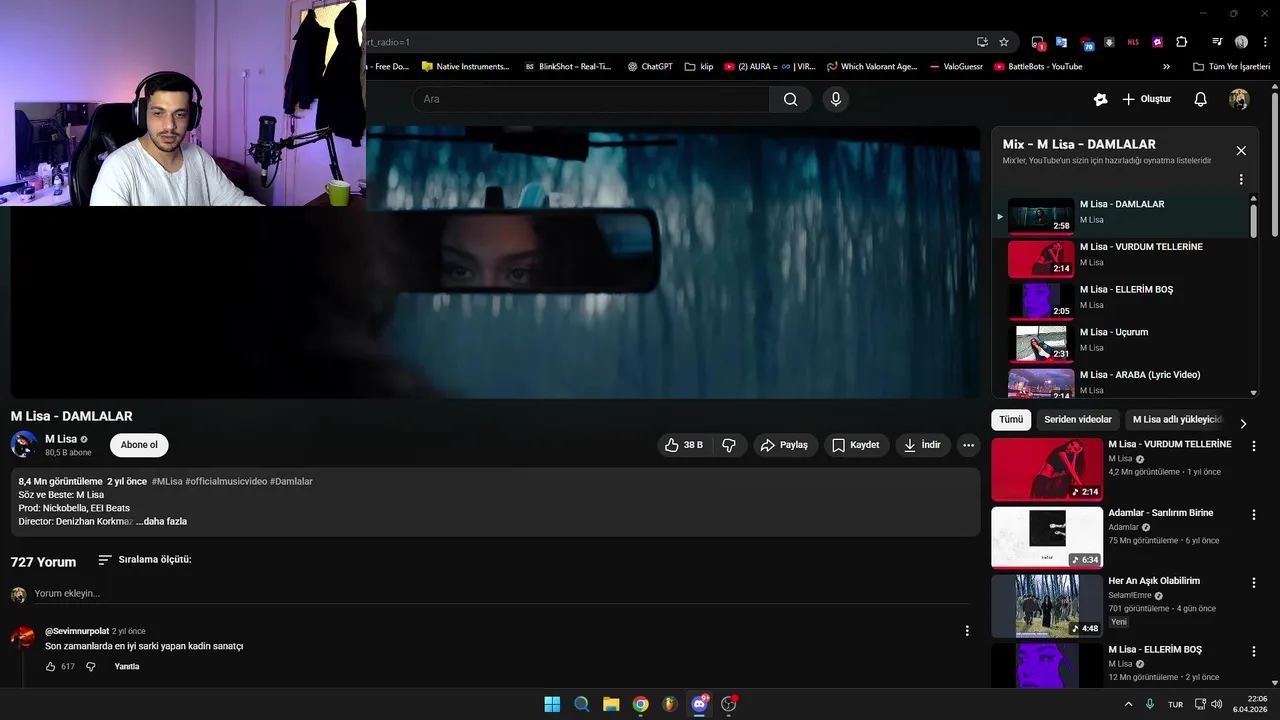Image resolution: width=1280 pixels, height=720 pixels.
Task: Open options menu for Sevimnurpolat's comment
Action: 966,631
